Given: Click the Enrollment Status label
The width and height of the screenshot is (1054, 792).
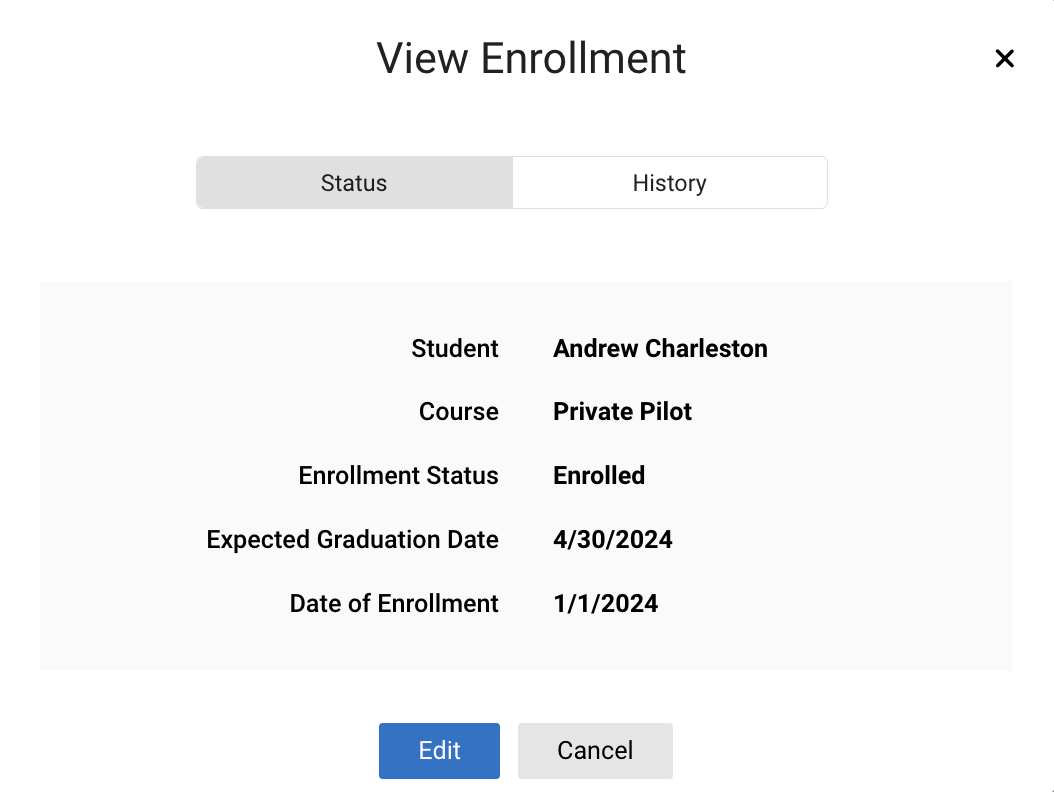Looking at the screenshot, I should click(x=398, y=476).
